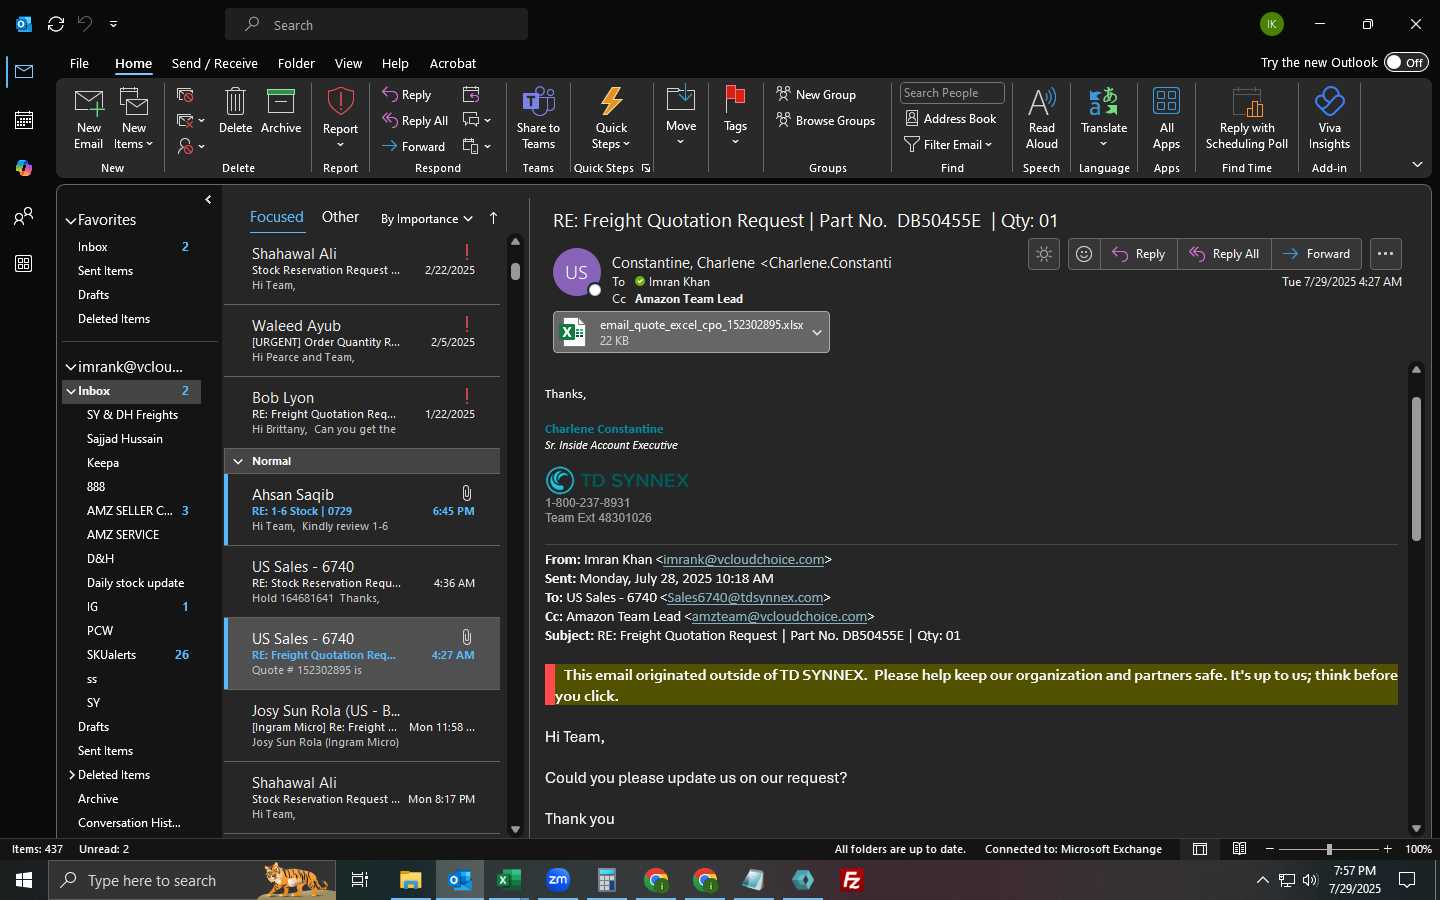Screen dimensions: 1440x900
Task: Create a New Group
Action: click(816, 95)
